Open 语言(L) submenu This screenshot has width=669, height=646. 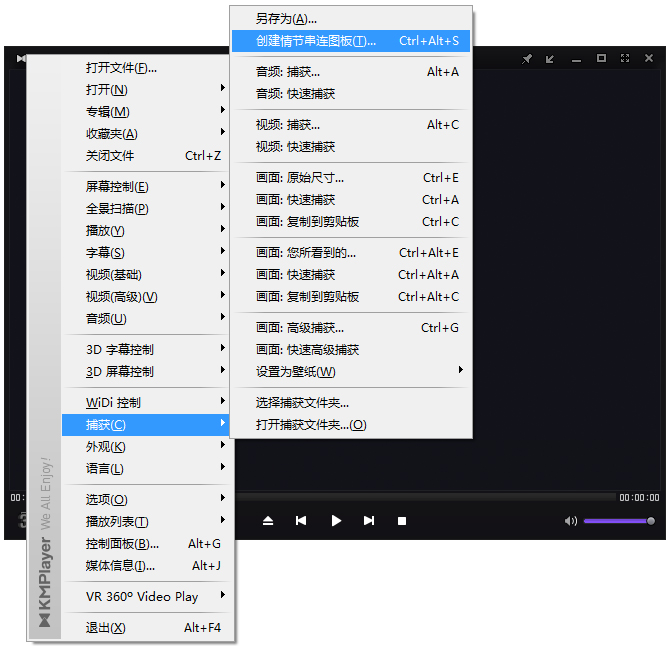point(145,469)
